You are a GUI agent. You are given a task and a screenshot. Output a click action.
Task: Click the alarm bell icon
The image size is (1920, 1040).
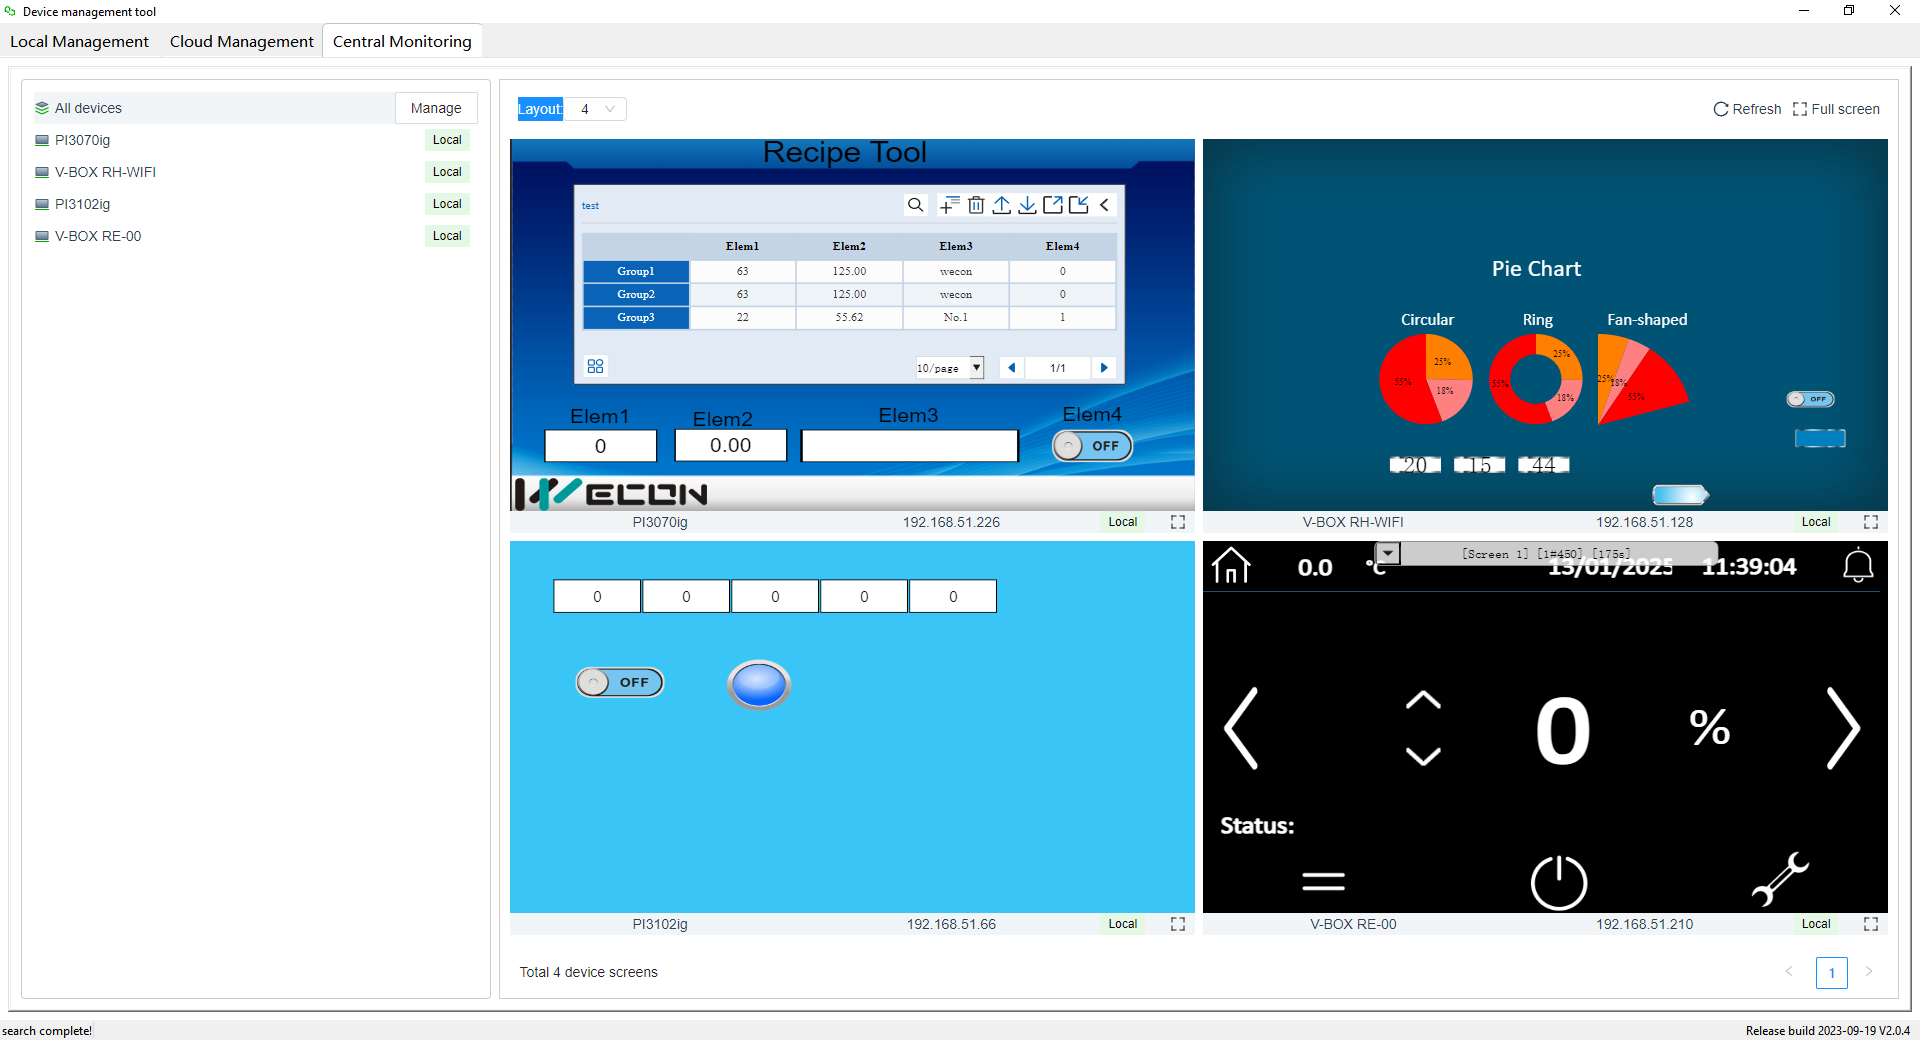[1858, 566]
